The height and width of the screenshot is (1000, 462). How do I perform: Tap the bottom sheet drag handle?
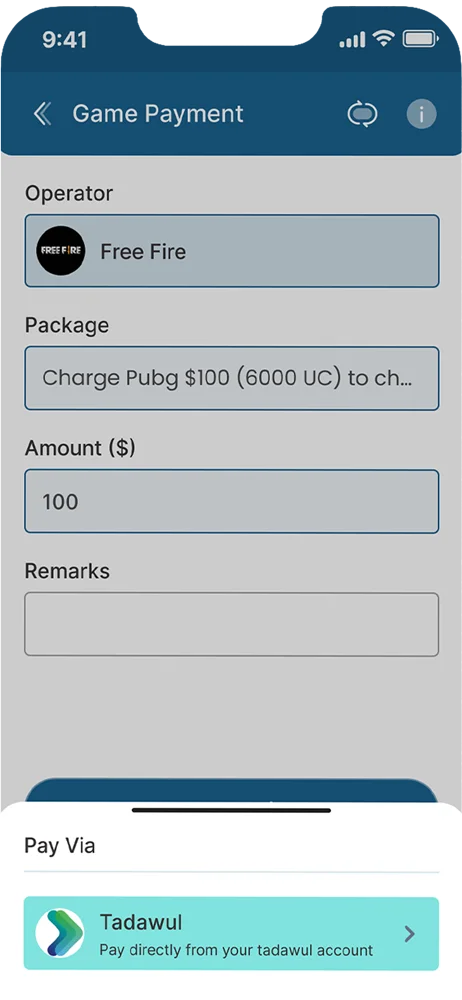click(x=232, y=811)
